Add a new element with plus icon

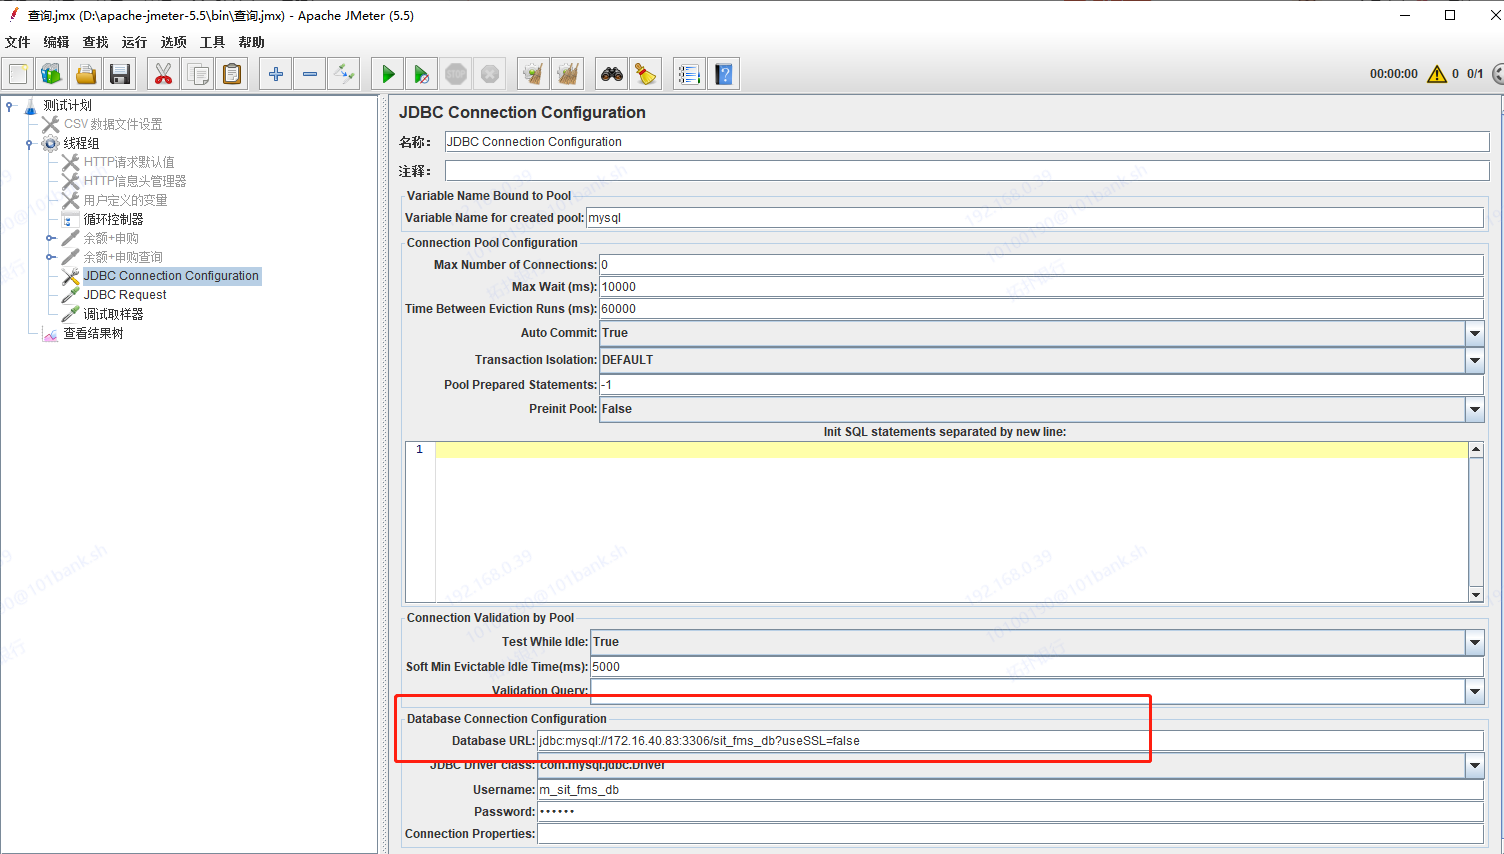[x=275, y=73]
